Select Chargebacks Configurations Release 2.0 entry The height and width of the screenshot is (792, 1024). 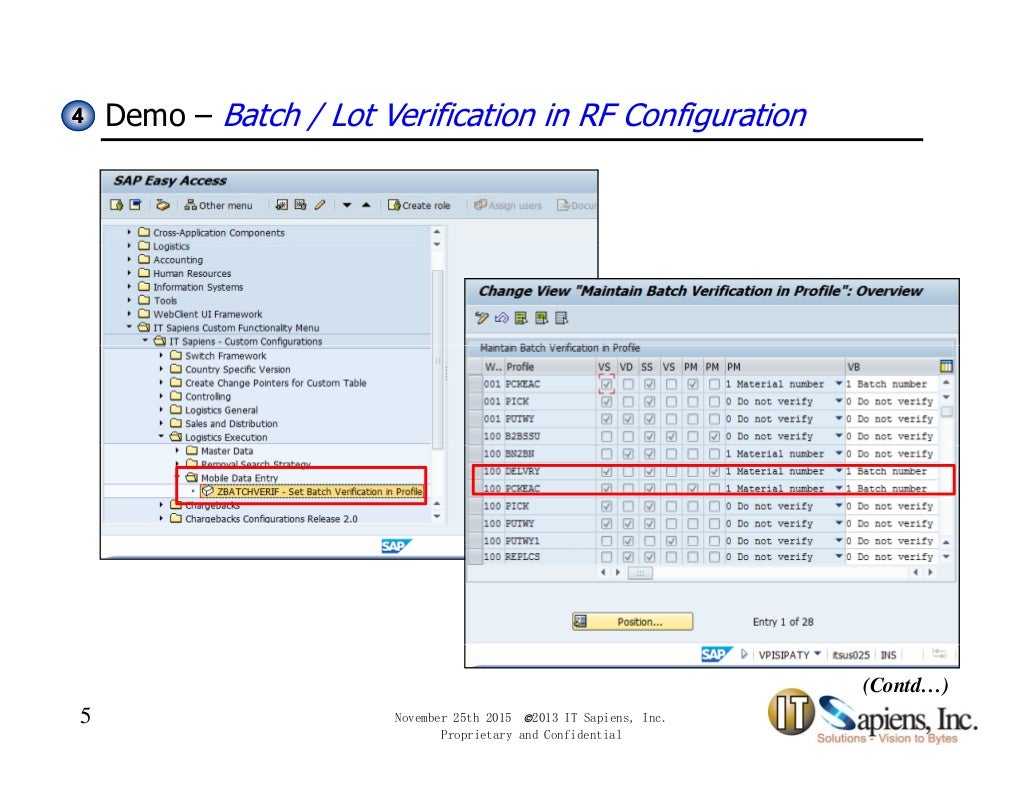click(x=271, y=519)
